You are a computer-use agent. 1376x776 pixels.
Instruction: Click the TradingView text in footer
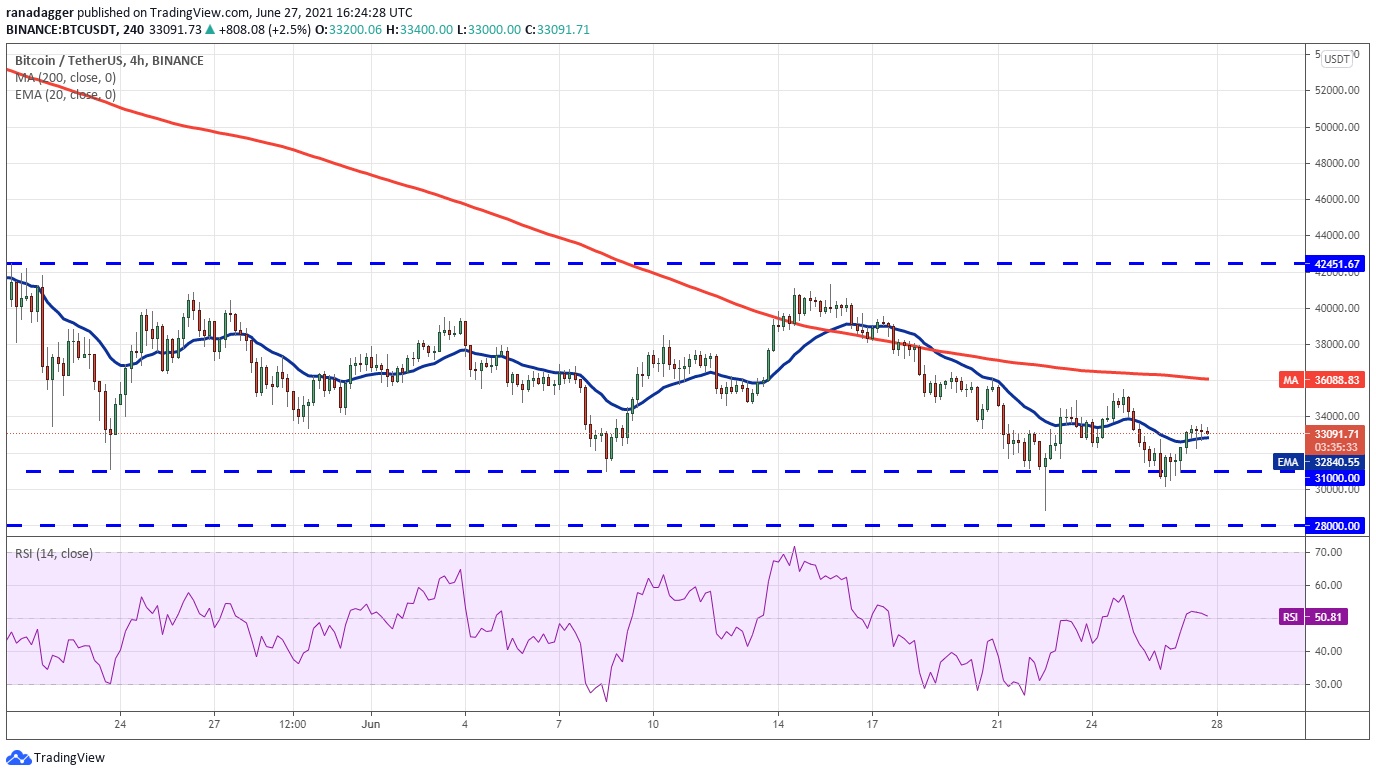point(69,758)
